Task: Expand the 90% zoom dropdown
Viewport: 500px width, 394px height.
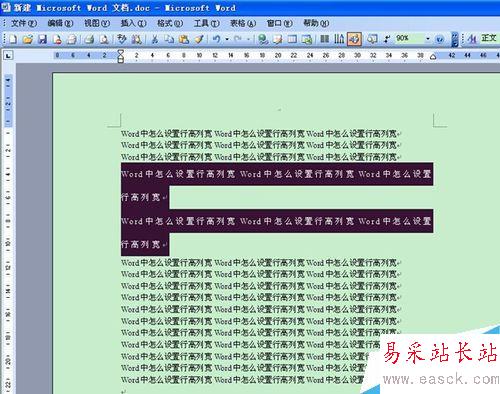Action: coord(428,39)
